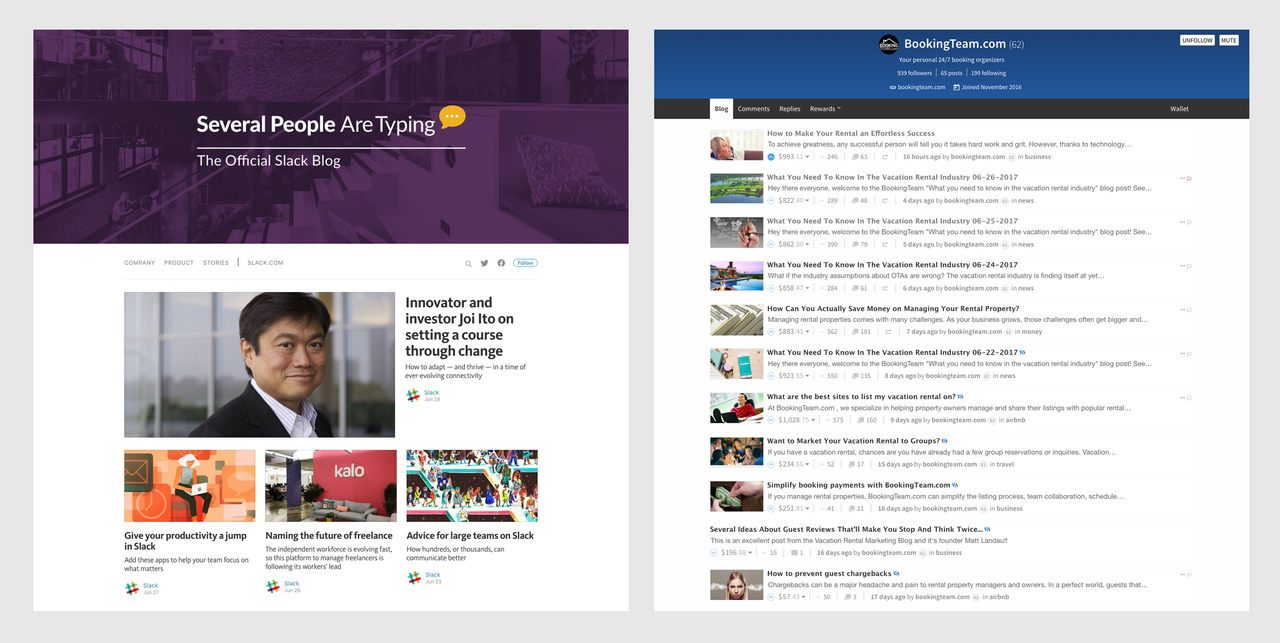Click the Follow button on Slack blog

(x=525, y=263)
